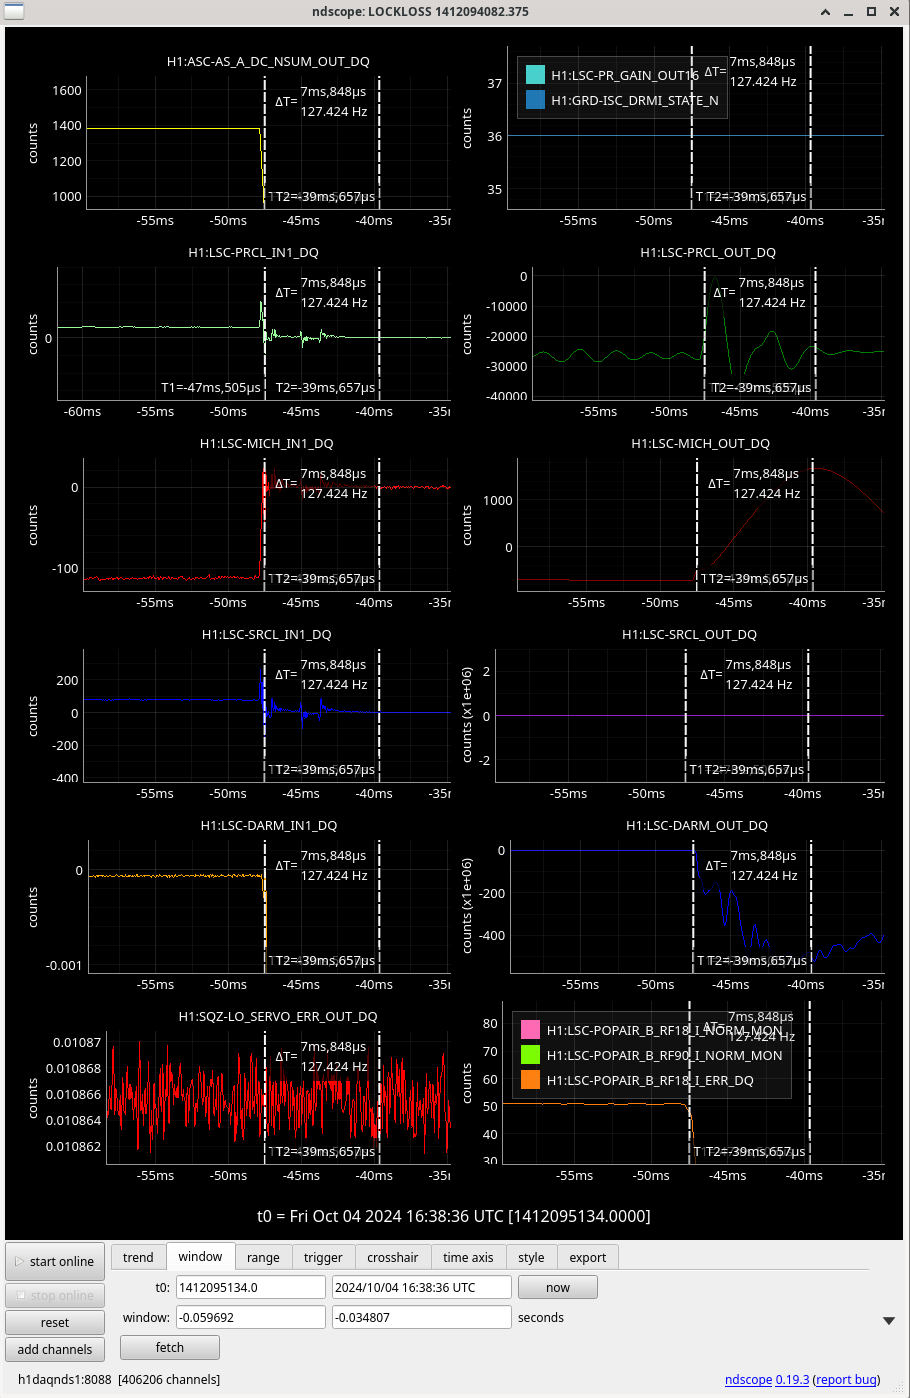Viewport: 910px width, 1398px height.
Task: Open the crosshair tab
Action: click(392, 1257)
